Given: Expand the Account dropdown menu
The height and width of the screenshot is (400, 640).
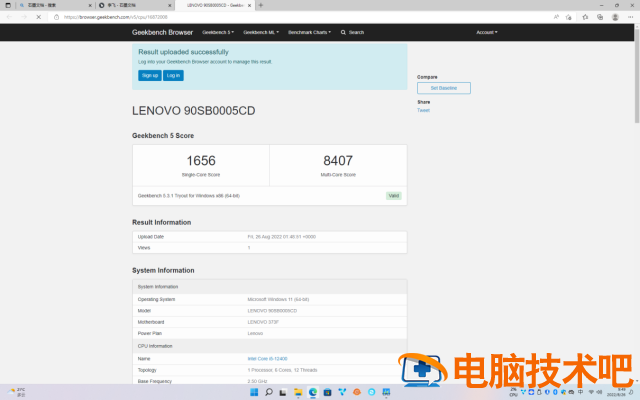Looking at the screenshot, I should (487, 32).
